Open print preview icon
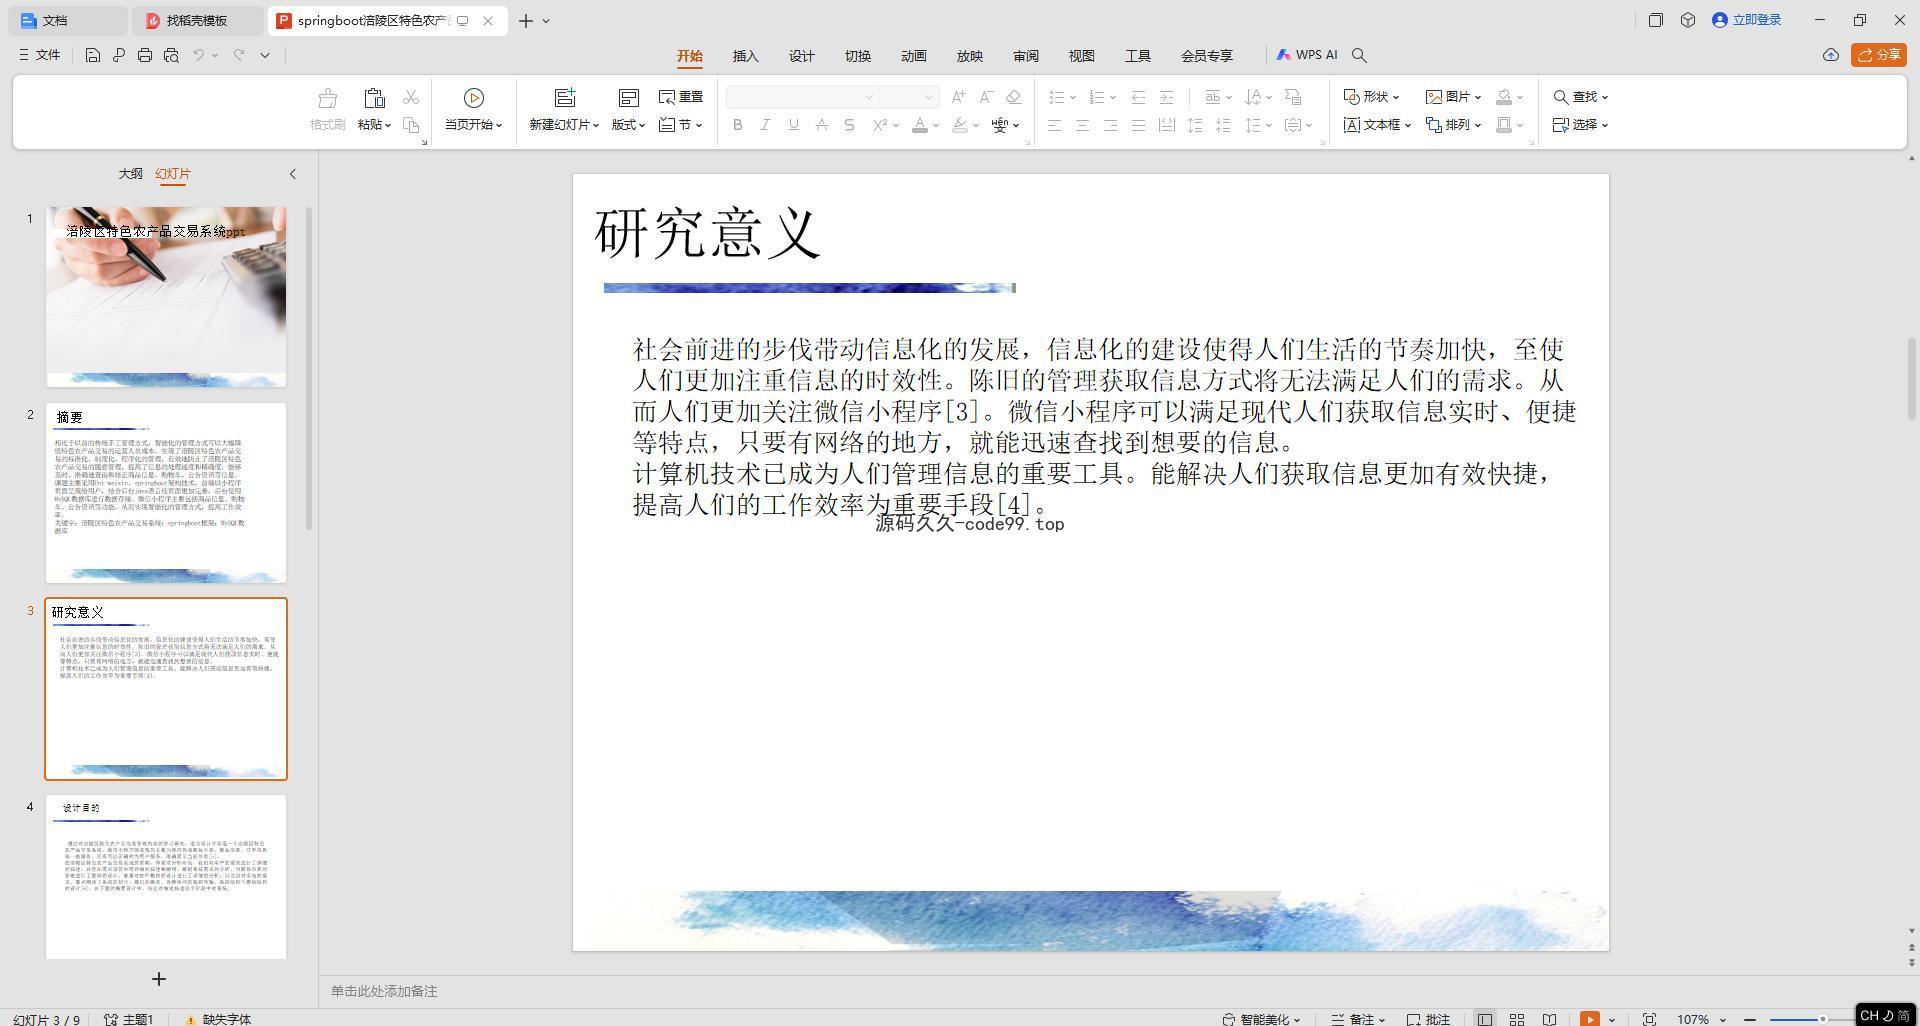This screenshot has width=1920, height=1026. 171,56
